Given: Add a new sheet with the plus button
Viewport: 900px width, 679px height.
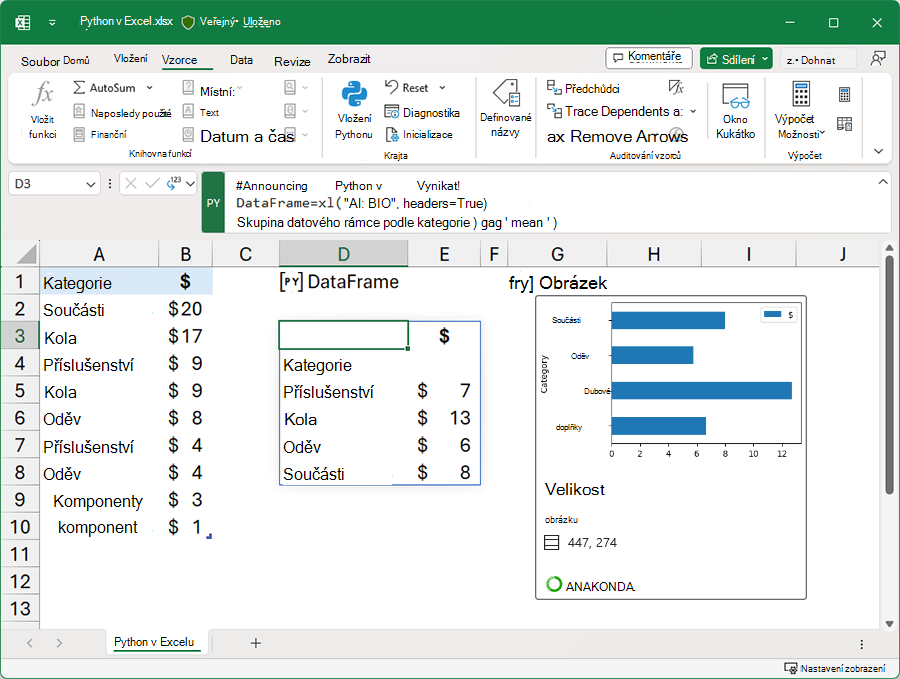Looking at the screenshot, I should tap(256, 643).
